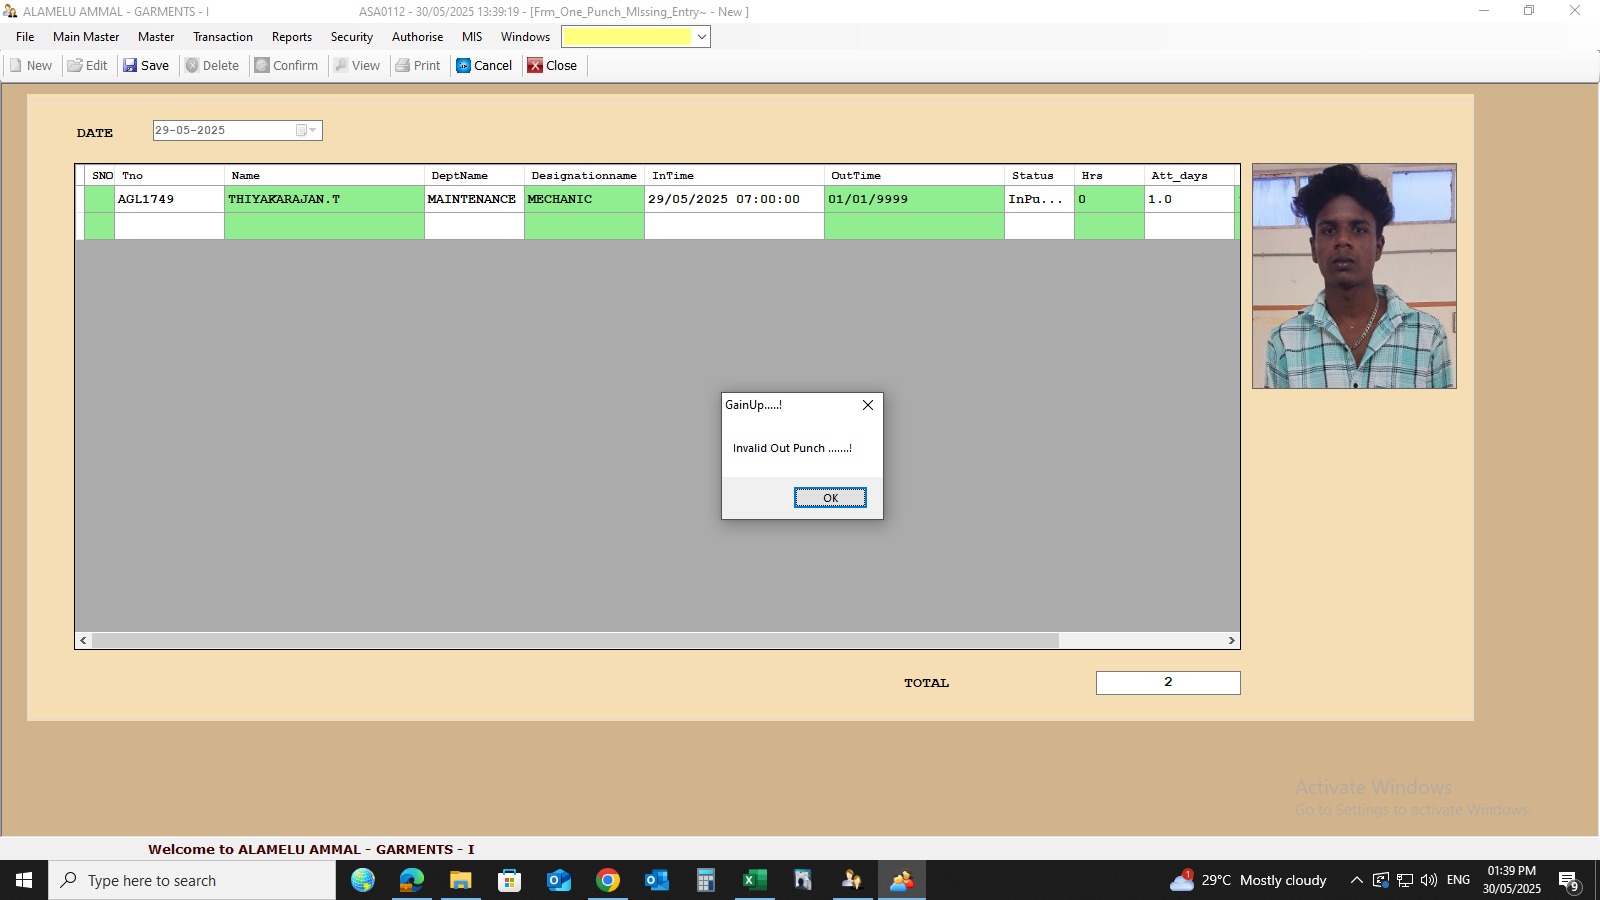Open the Reports menu
Image resolution: width=1600 pixels, height=900 pixels.
(x=291, y=37)
